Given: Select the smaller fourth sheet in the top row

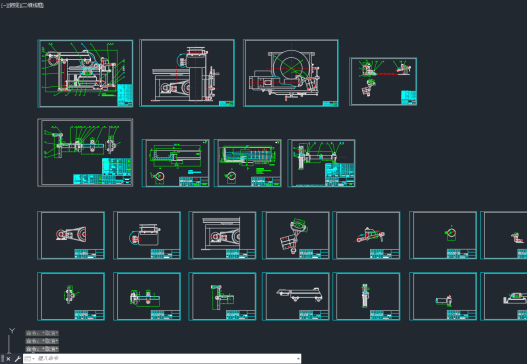Looking at the screenshot, I should (x=383, y=81).
